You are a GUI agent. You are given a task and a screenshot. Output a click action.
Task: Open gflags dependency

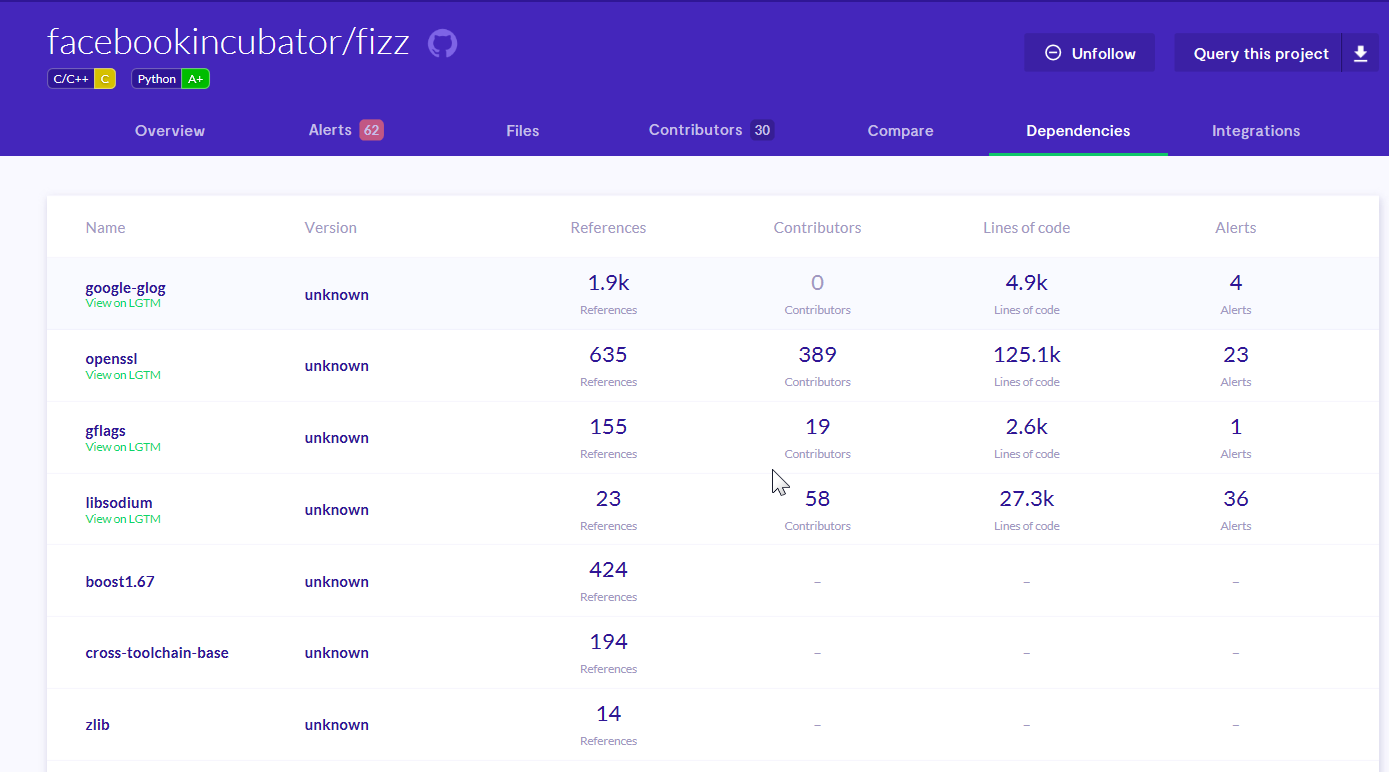point(106,431)
